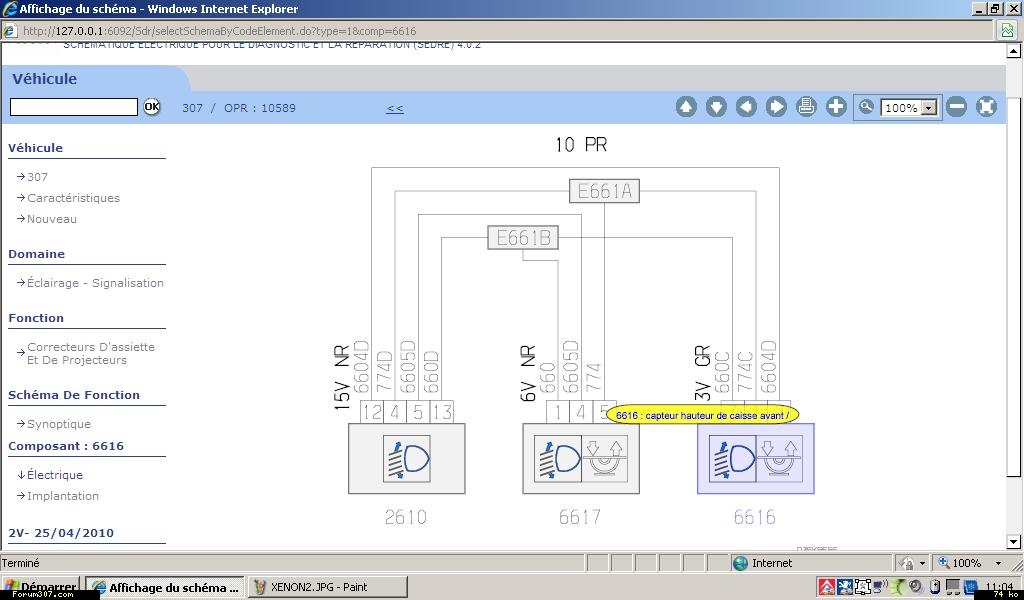Image resolution: width=1024 pixels, height=600 pixels.
Task: Select the height sensor icon inside component 6617
Action: [x=604, y=459]
